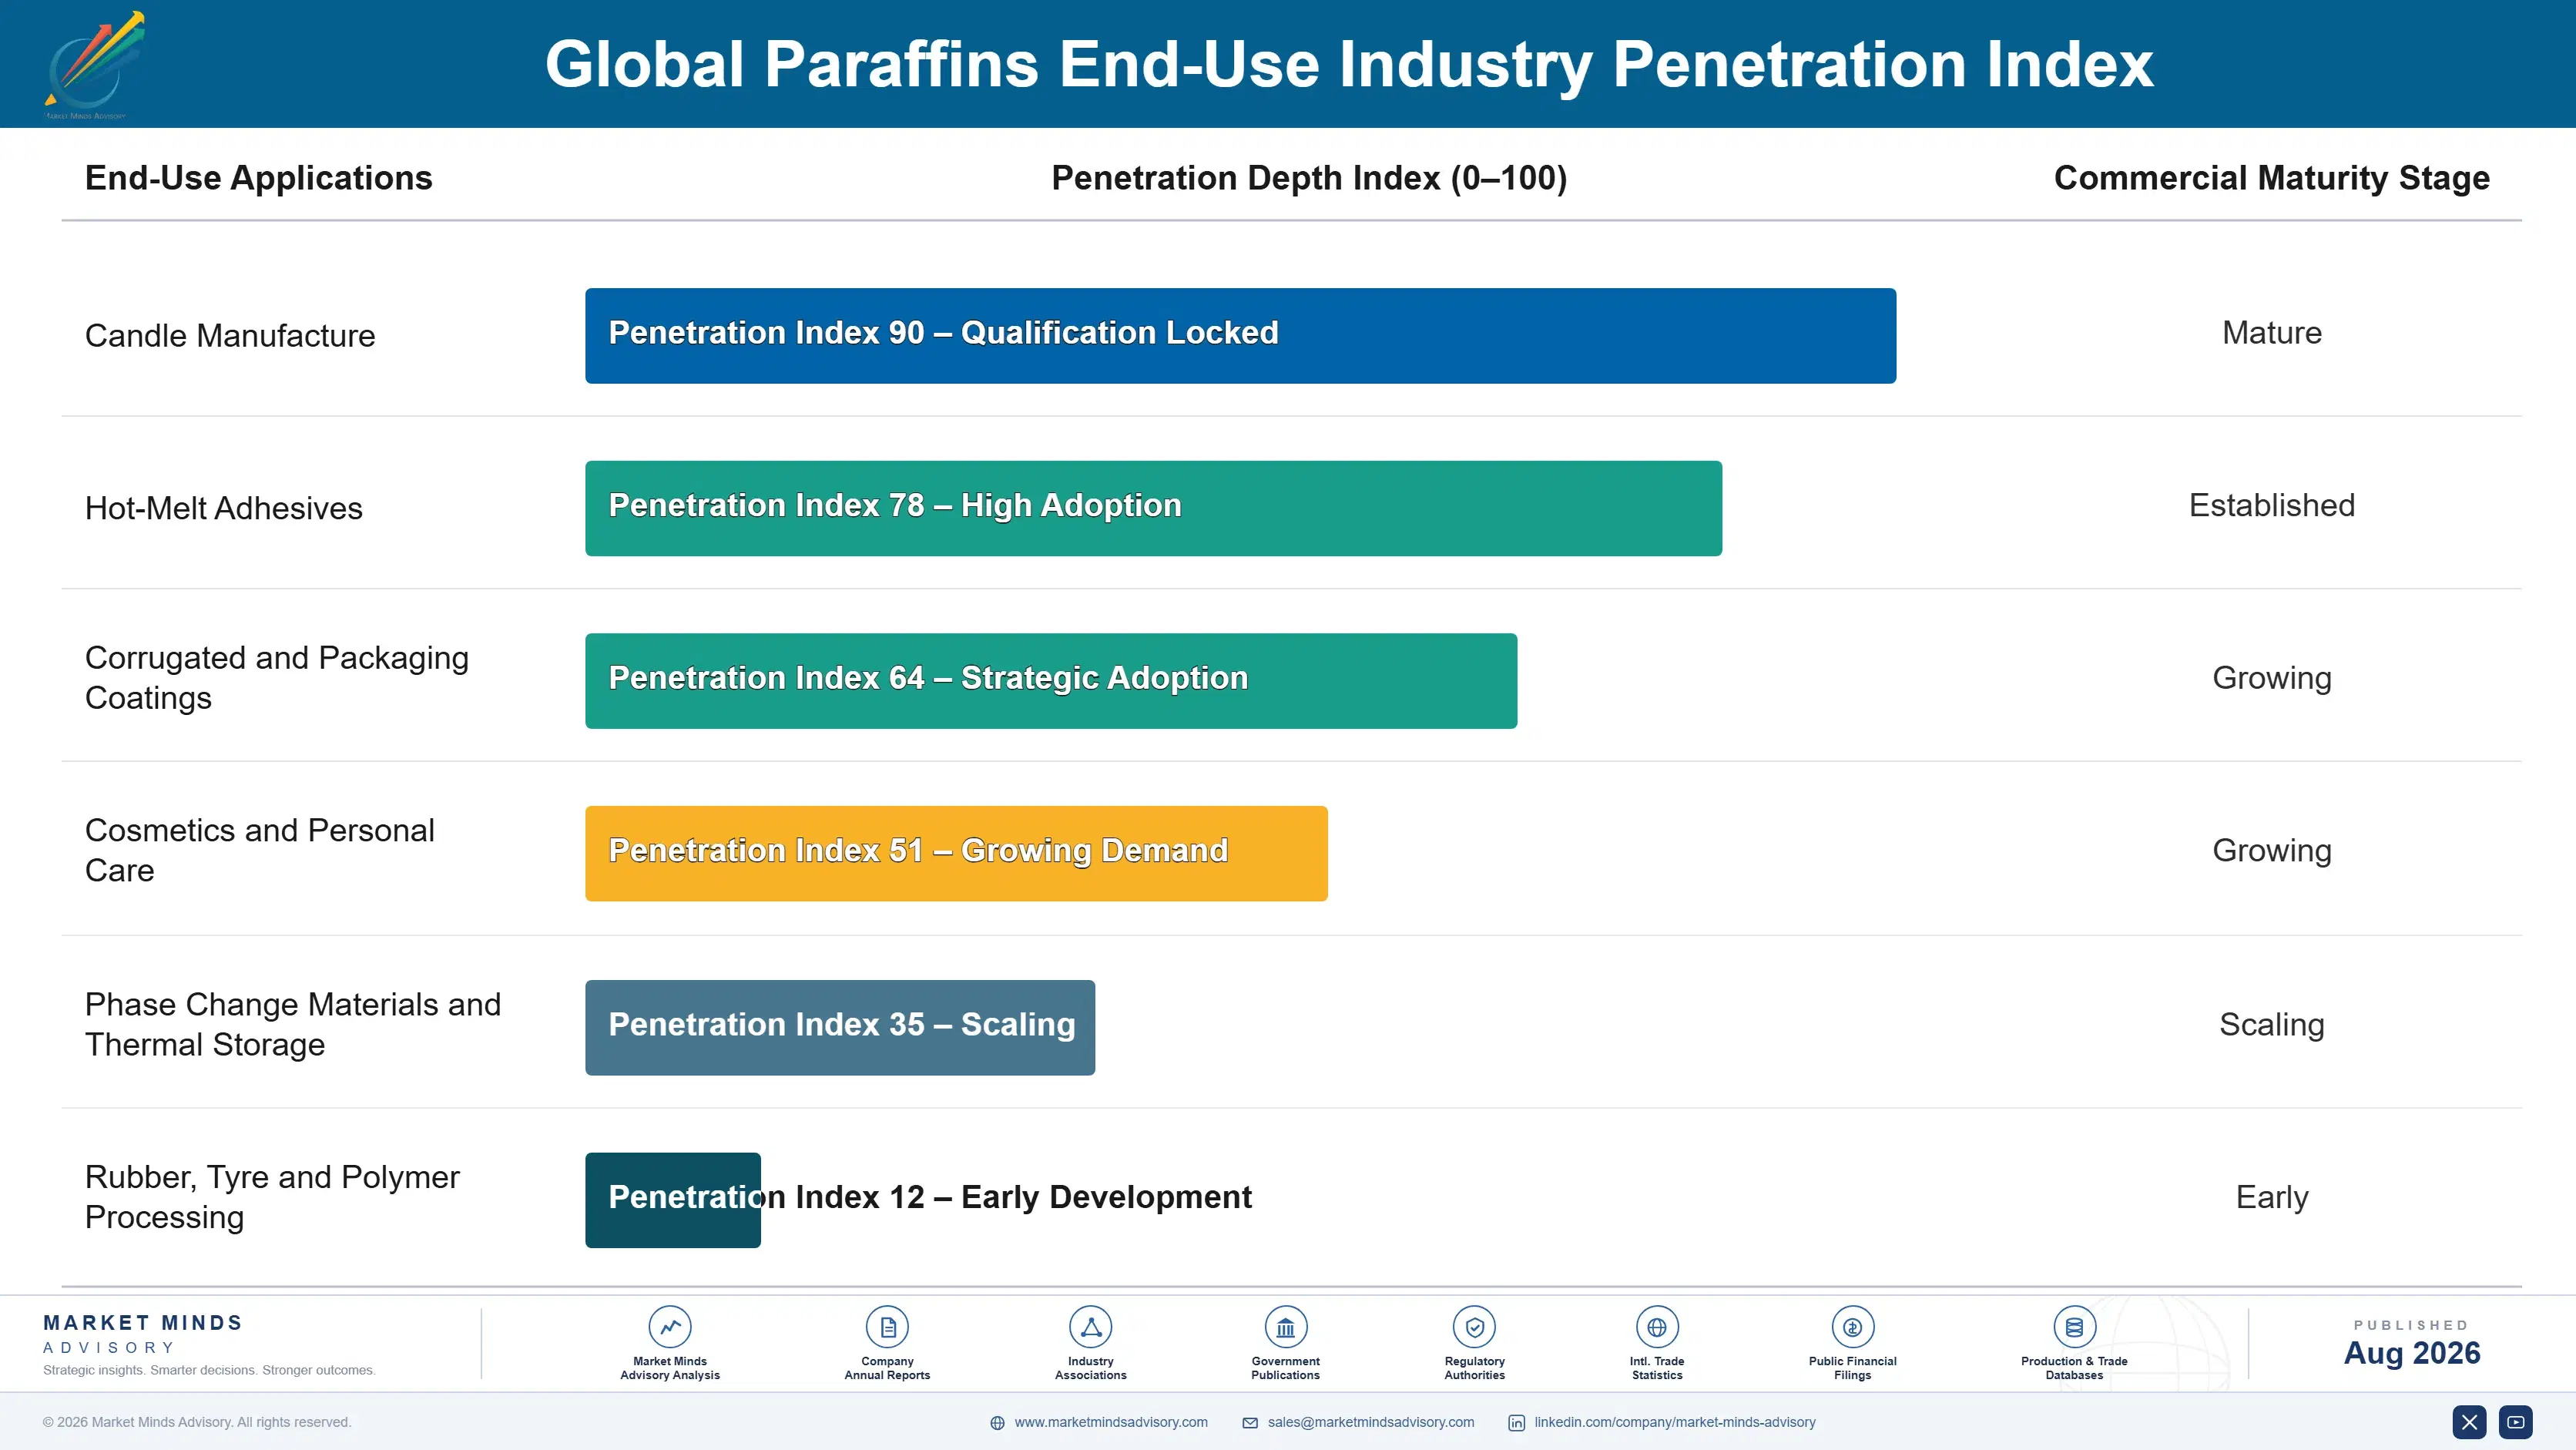Click the End-Use Applications column header

[x=259, y=178]
